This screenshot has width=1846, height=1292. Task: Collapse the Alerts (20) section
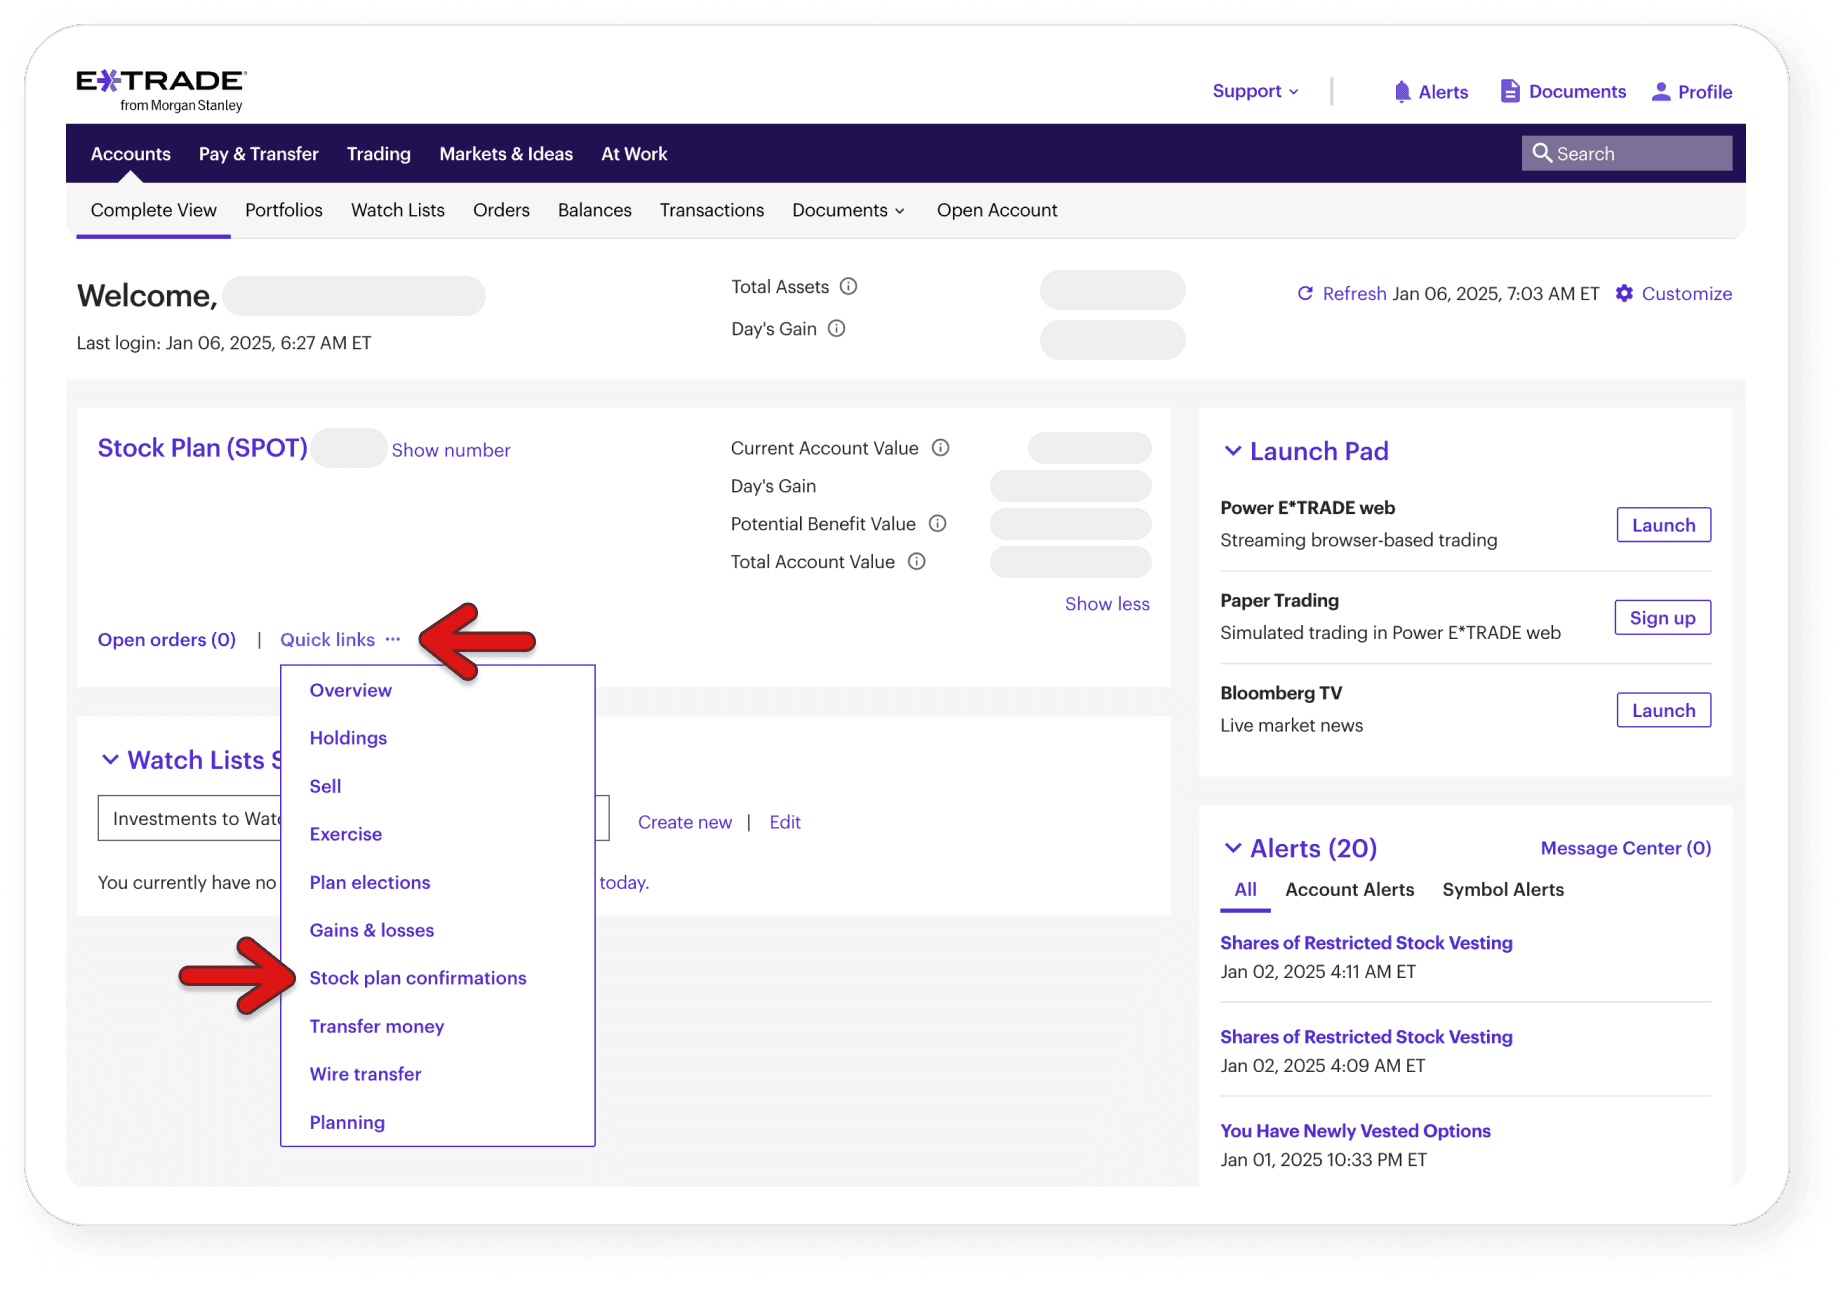[x=1233, y=848]
